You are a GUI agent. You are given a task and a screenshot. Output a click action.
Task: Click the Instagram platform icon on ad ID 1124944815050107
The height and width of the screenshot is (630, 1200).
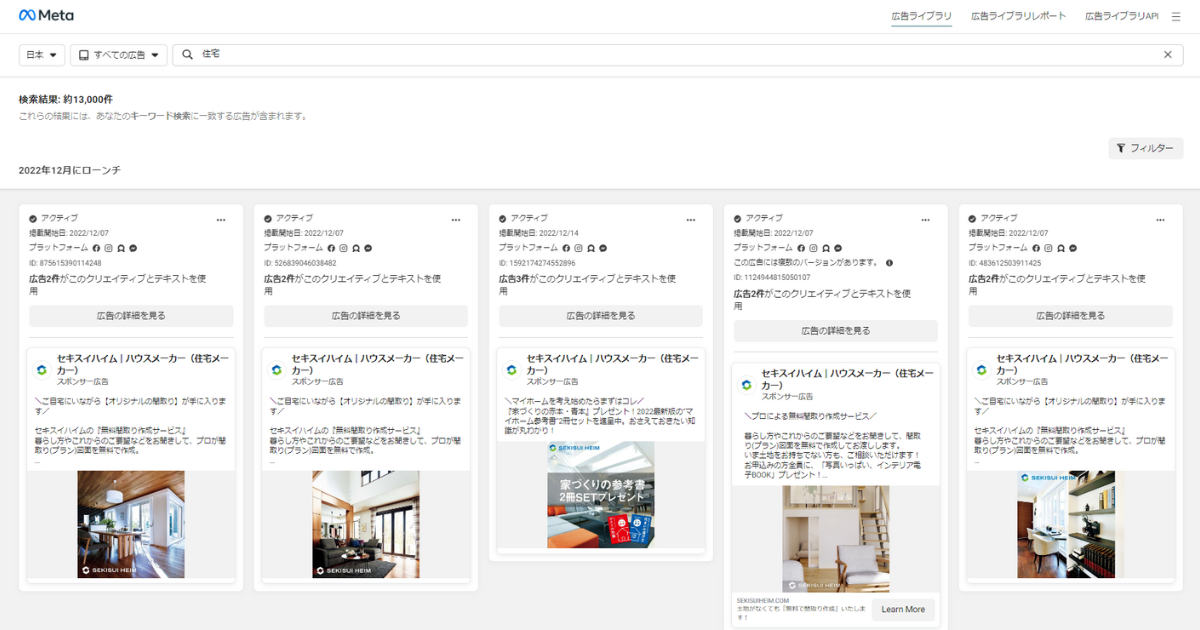click(814, 247)
